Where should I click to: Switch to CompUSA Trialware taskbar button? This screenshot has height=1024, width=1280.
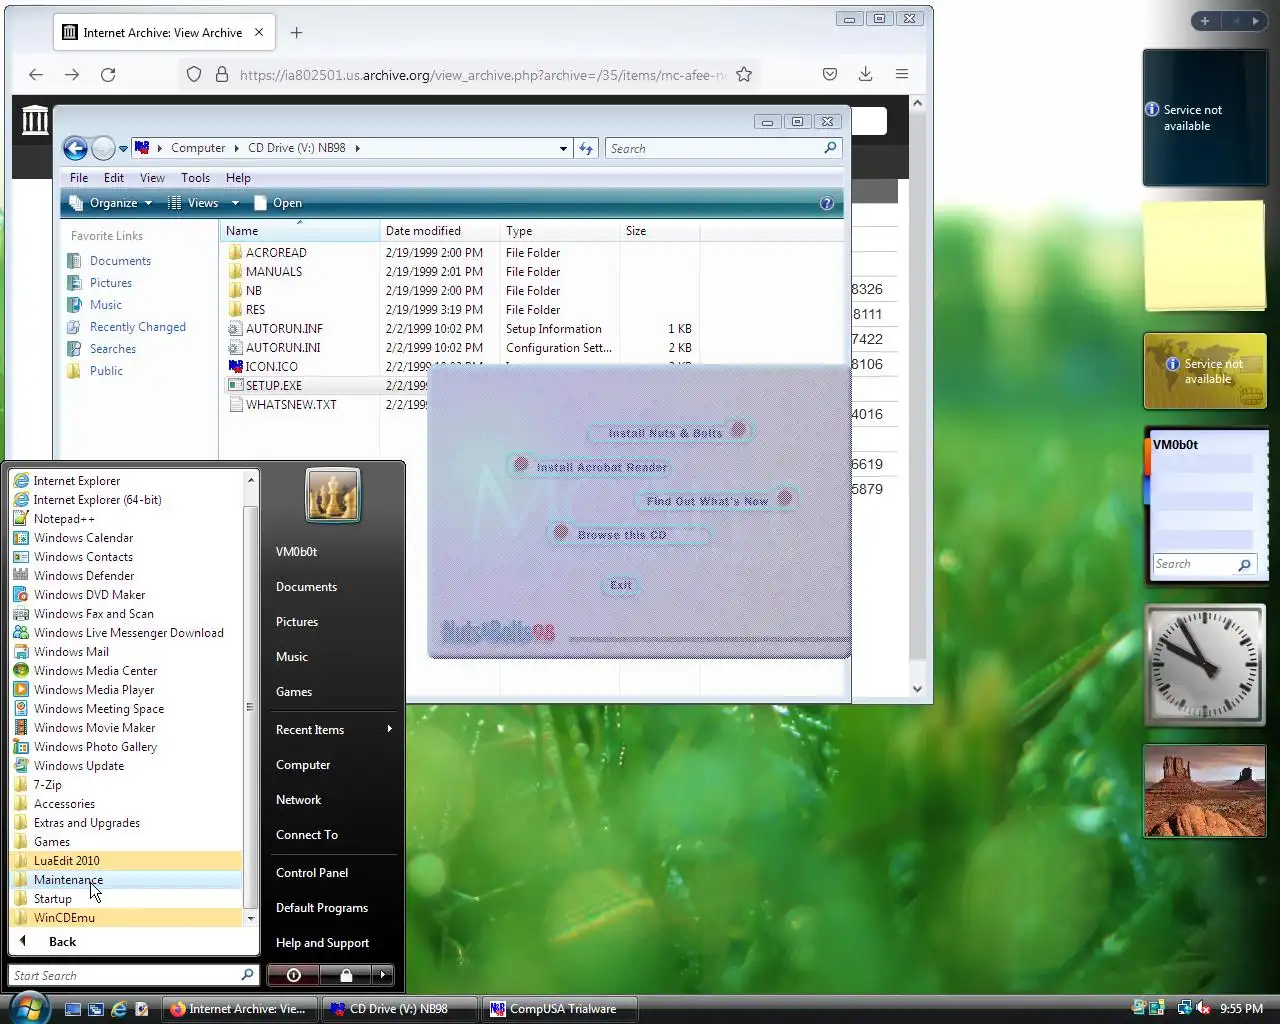(x=561, y=1009)
